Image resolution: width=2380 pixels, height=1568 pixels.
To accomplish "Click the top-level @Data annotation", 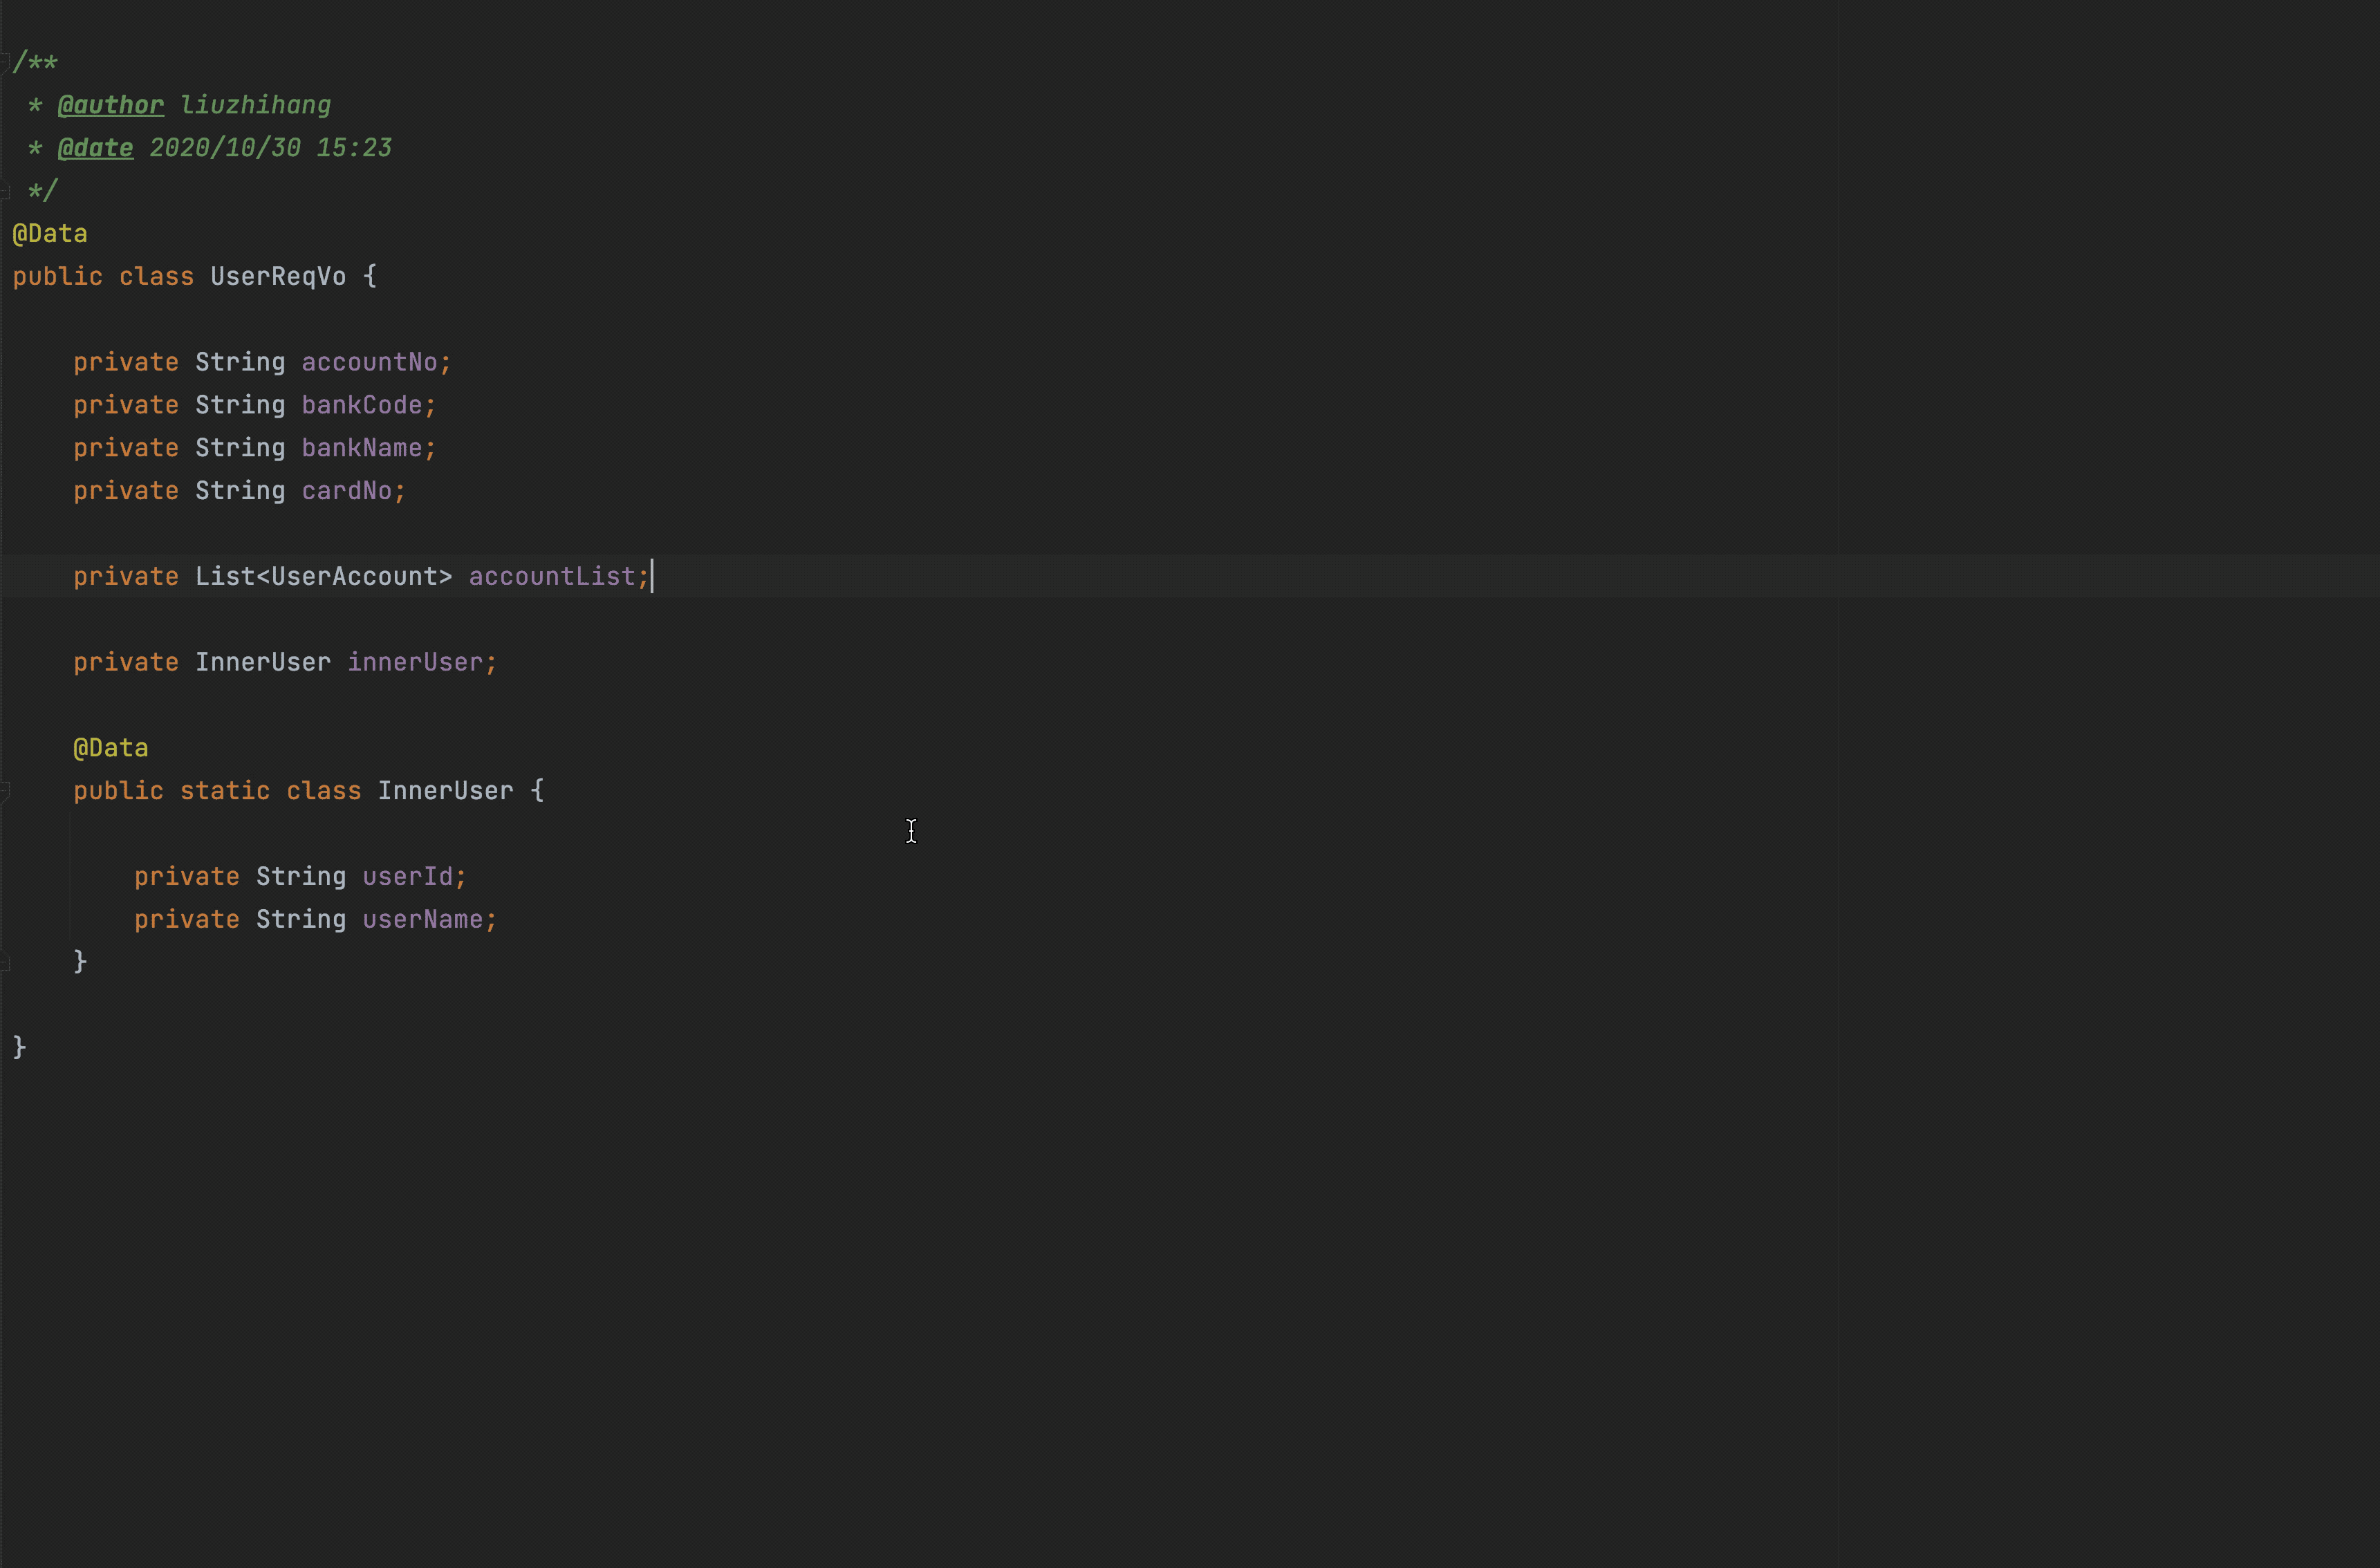I will [x=50, y=234].
